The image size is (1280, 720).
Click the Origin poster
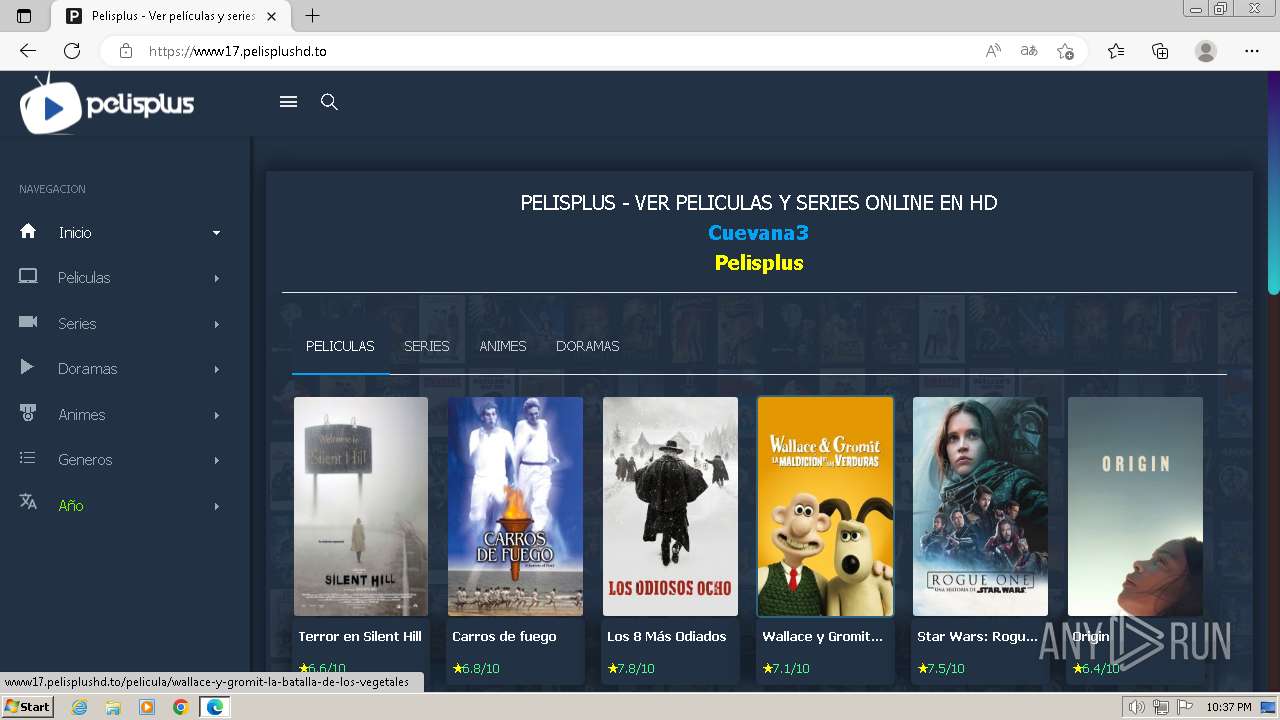coord(1135,506)
